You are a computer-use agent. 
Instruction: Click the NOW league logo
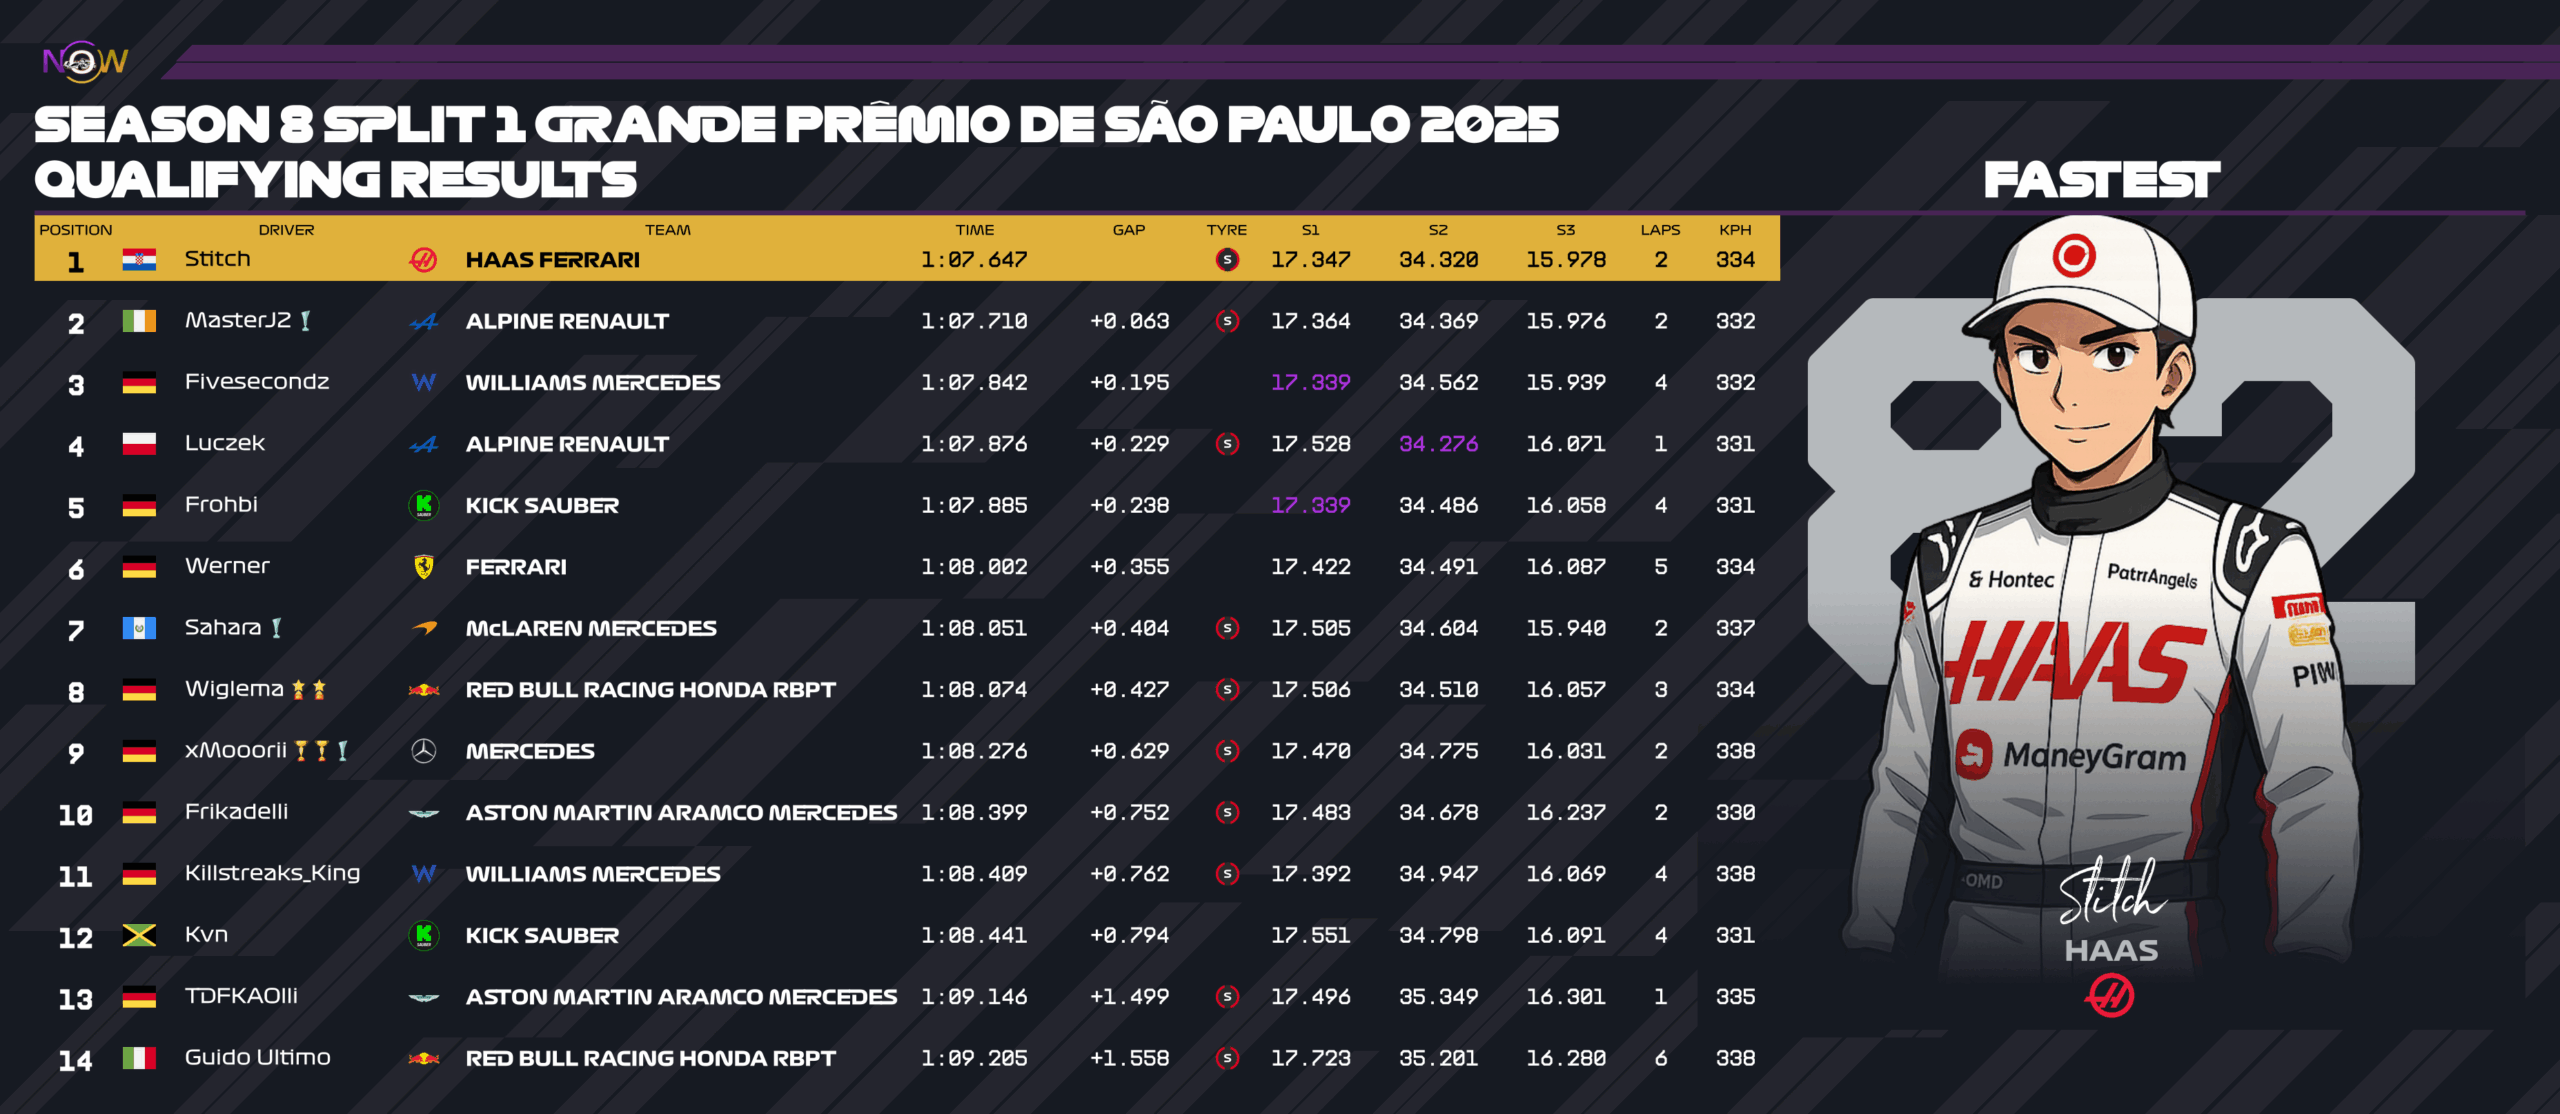coord(85,62)
